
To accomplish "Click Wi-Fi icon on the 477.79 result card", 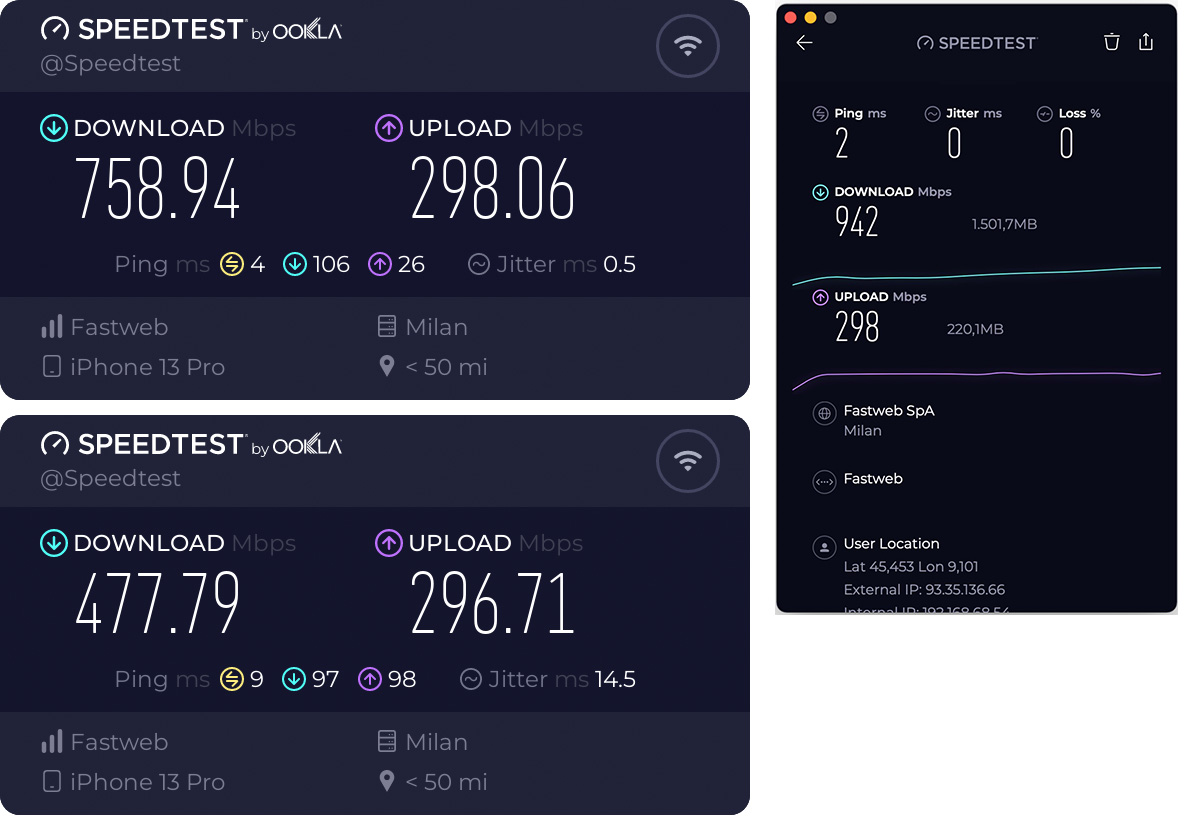I will 687,461.
